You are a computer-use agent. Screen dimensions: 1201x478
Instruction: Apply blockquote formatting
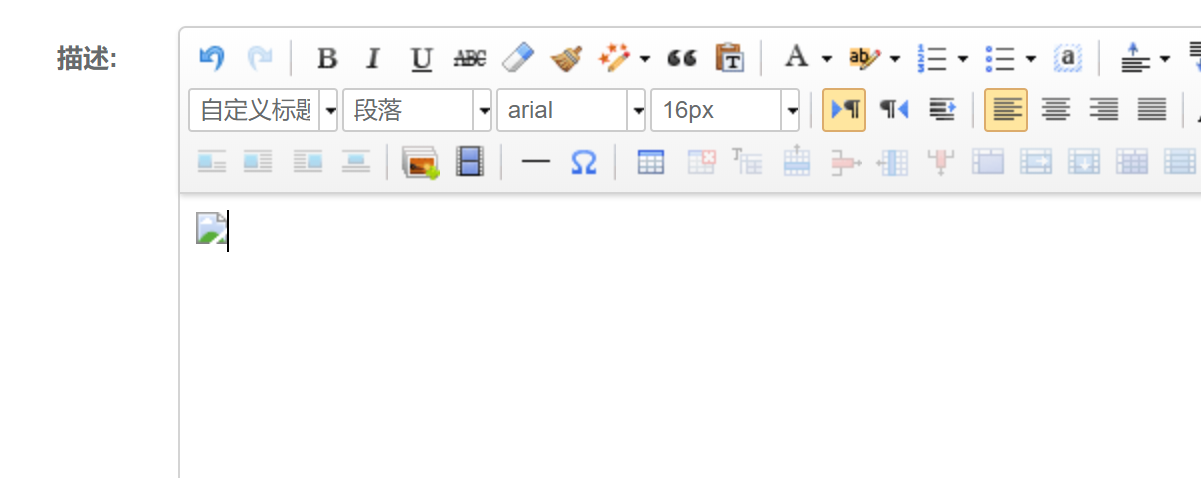(x=682, y=58)
